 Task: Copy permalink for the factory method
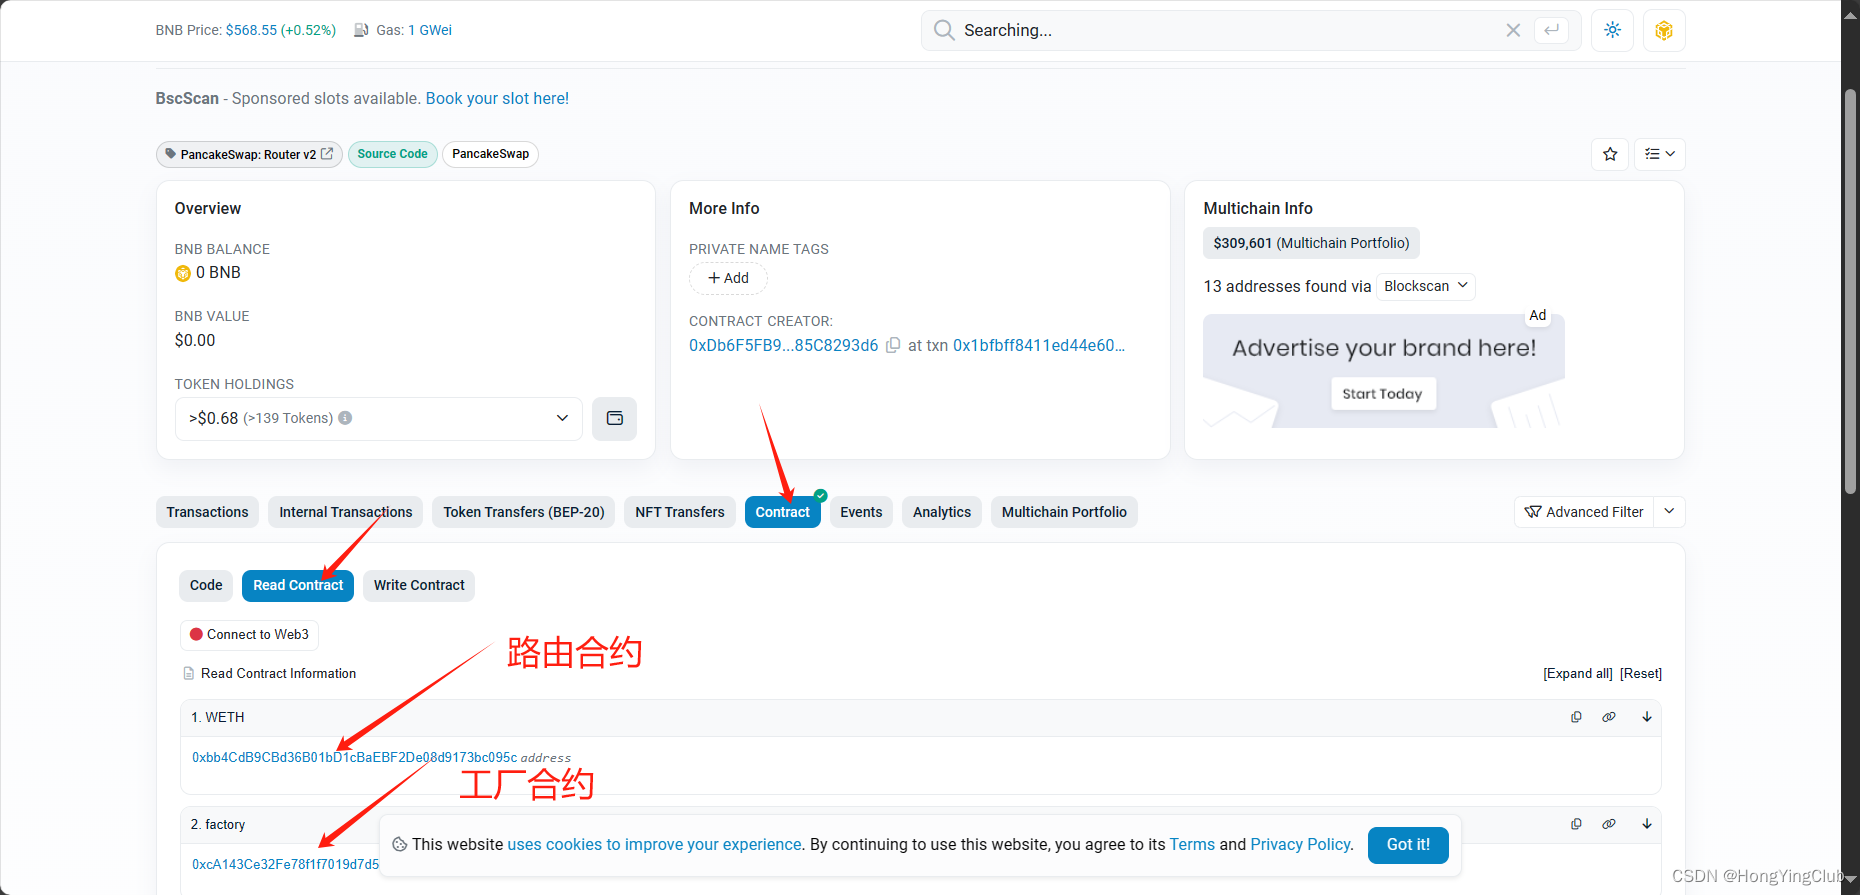[x=1609, y=824]
